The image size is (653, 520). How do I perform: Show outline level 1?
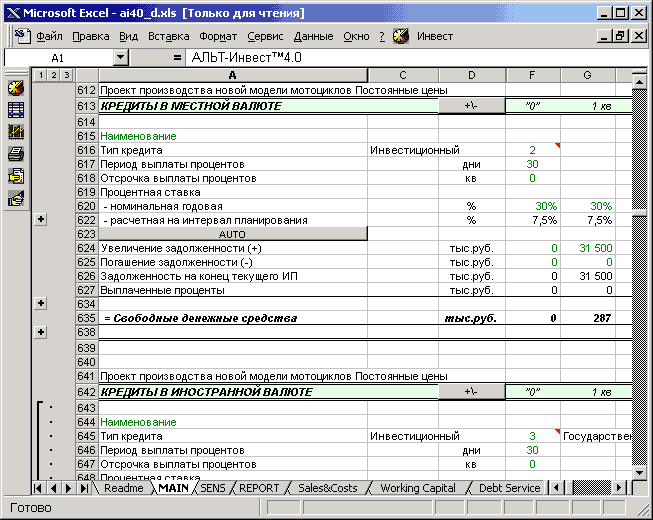pyautogui.click(x=40, y=75)
